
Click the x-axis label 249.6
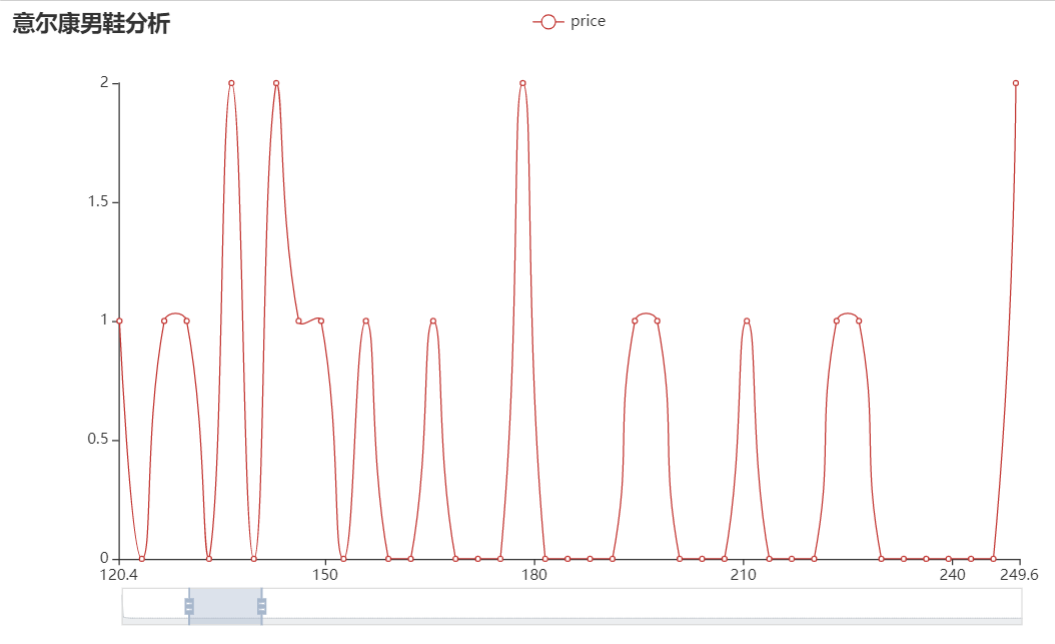coord(1019,575)
